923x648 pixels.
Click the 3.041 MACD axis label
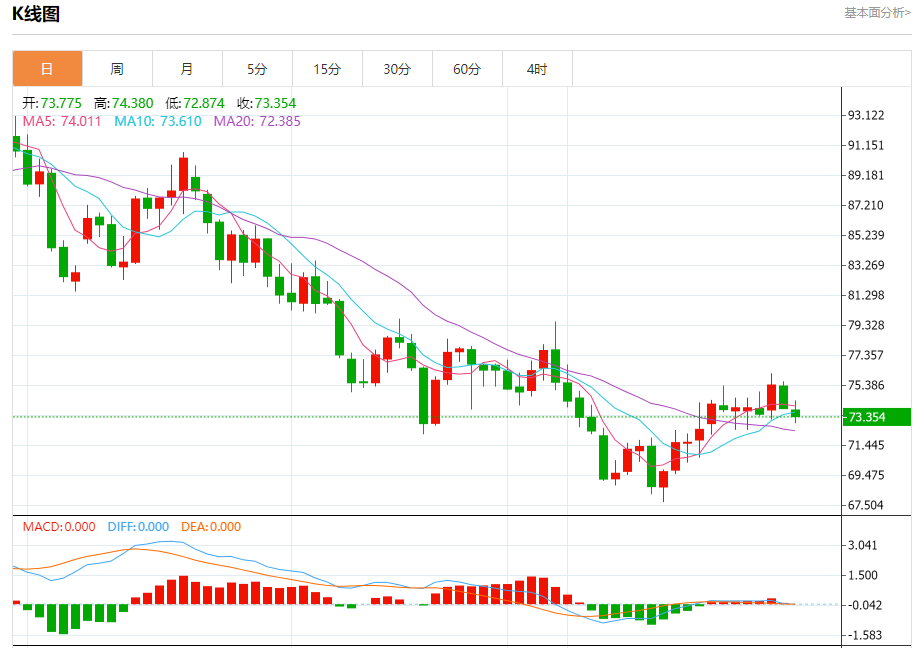click(862, 546)
